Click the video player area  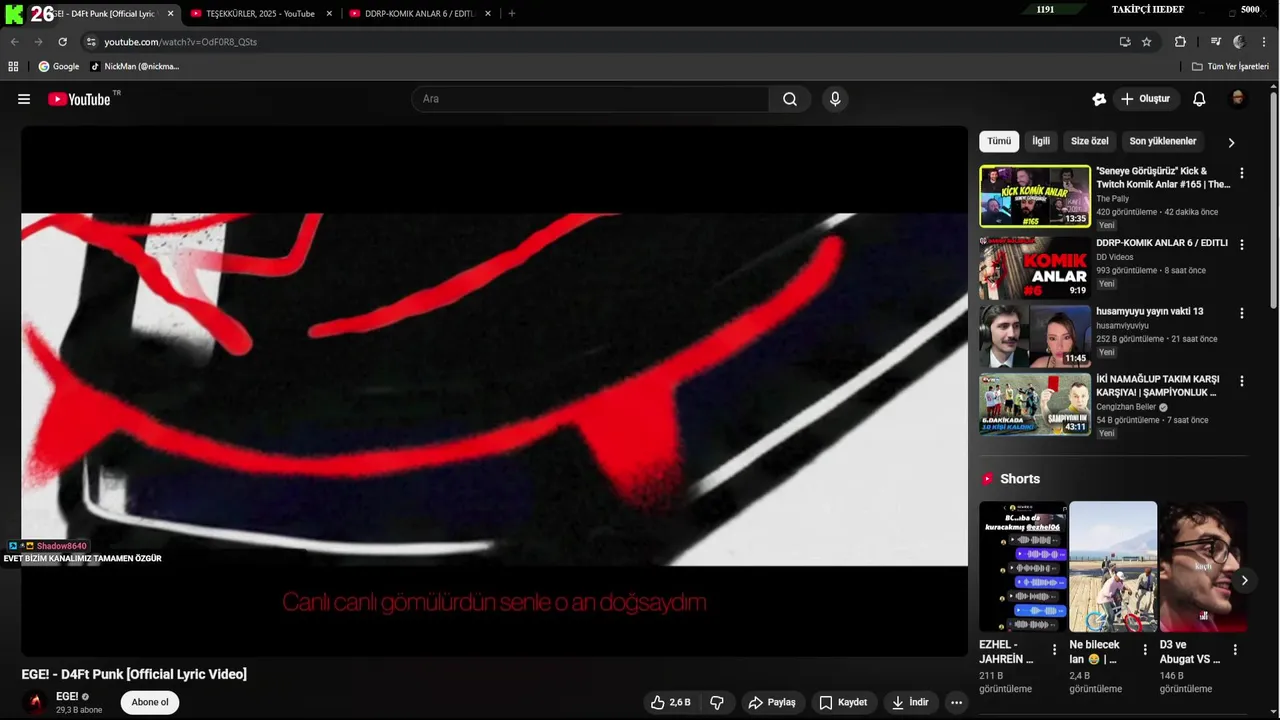coord(494,390)
